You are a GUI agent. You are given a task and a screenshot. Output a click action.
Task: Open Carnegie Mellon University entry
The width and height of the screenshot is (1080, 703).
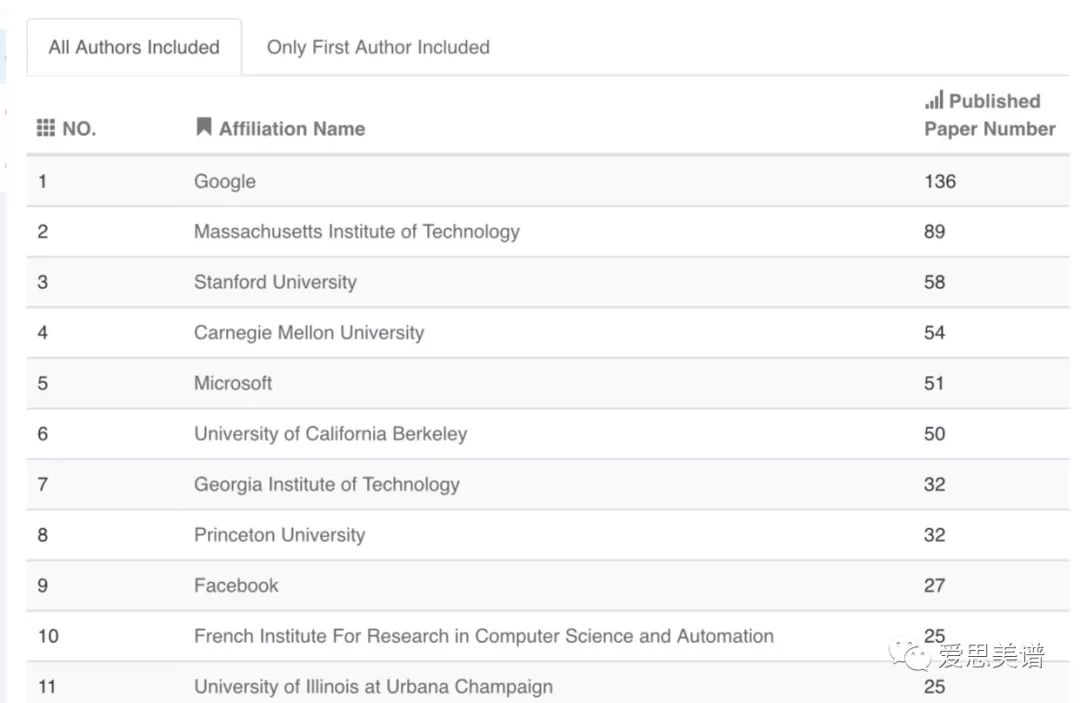309,332
